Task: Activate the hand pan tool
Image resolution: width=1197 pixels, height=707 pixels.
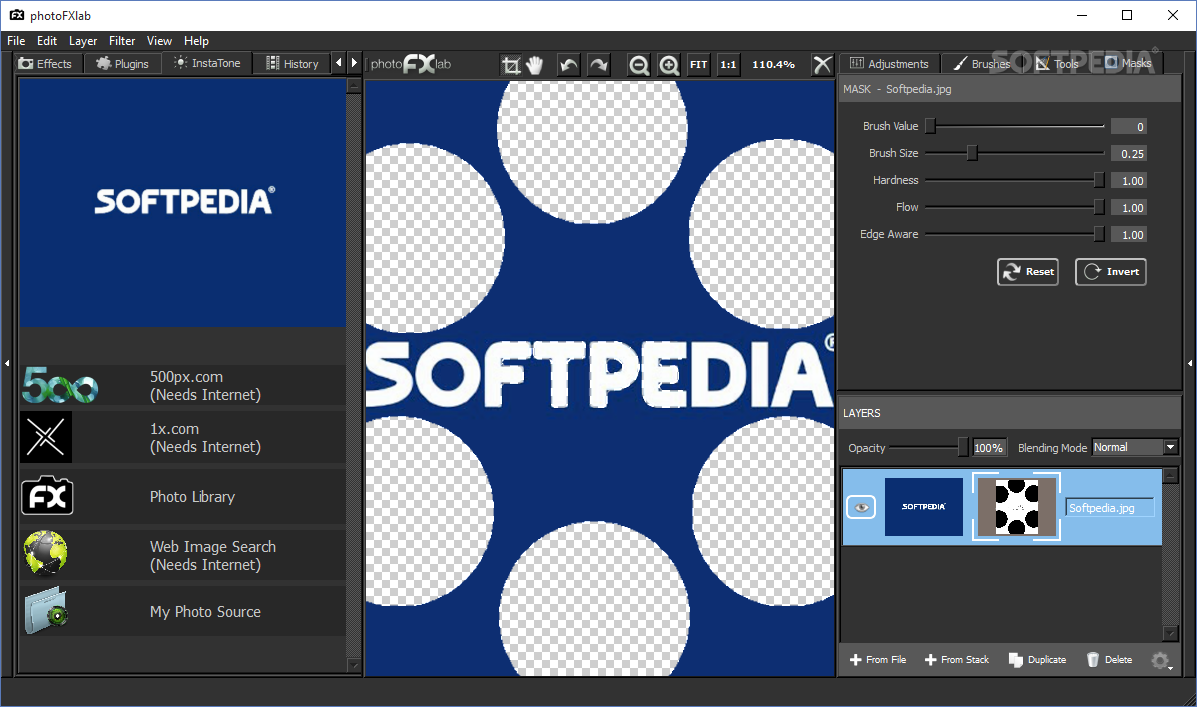Action: (x=534, y=65)
